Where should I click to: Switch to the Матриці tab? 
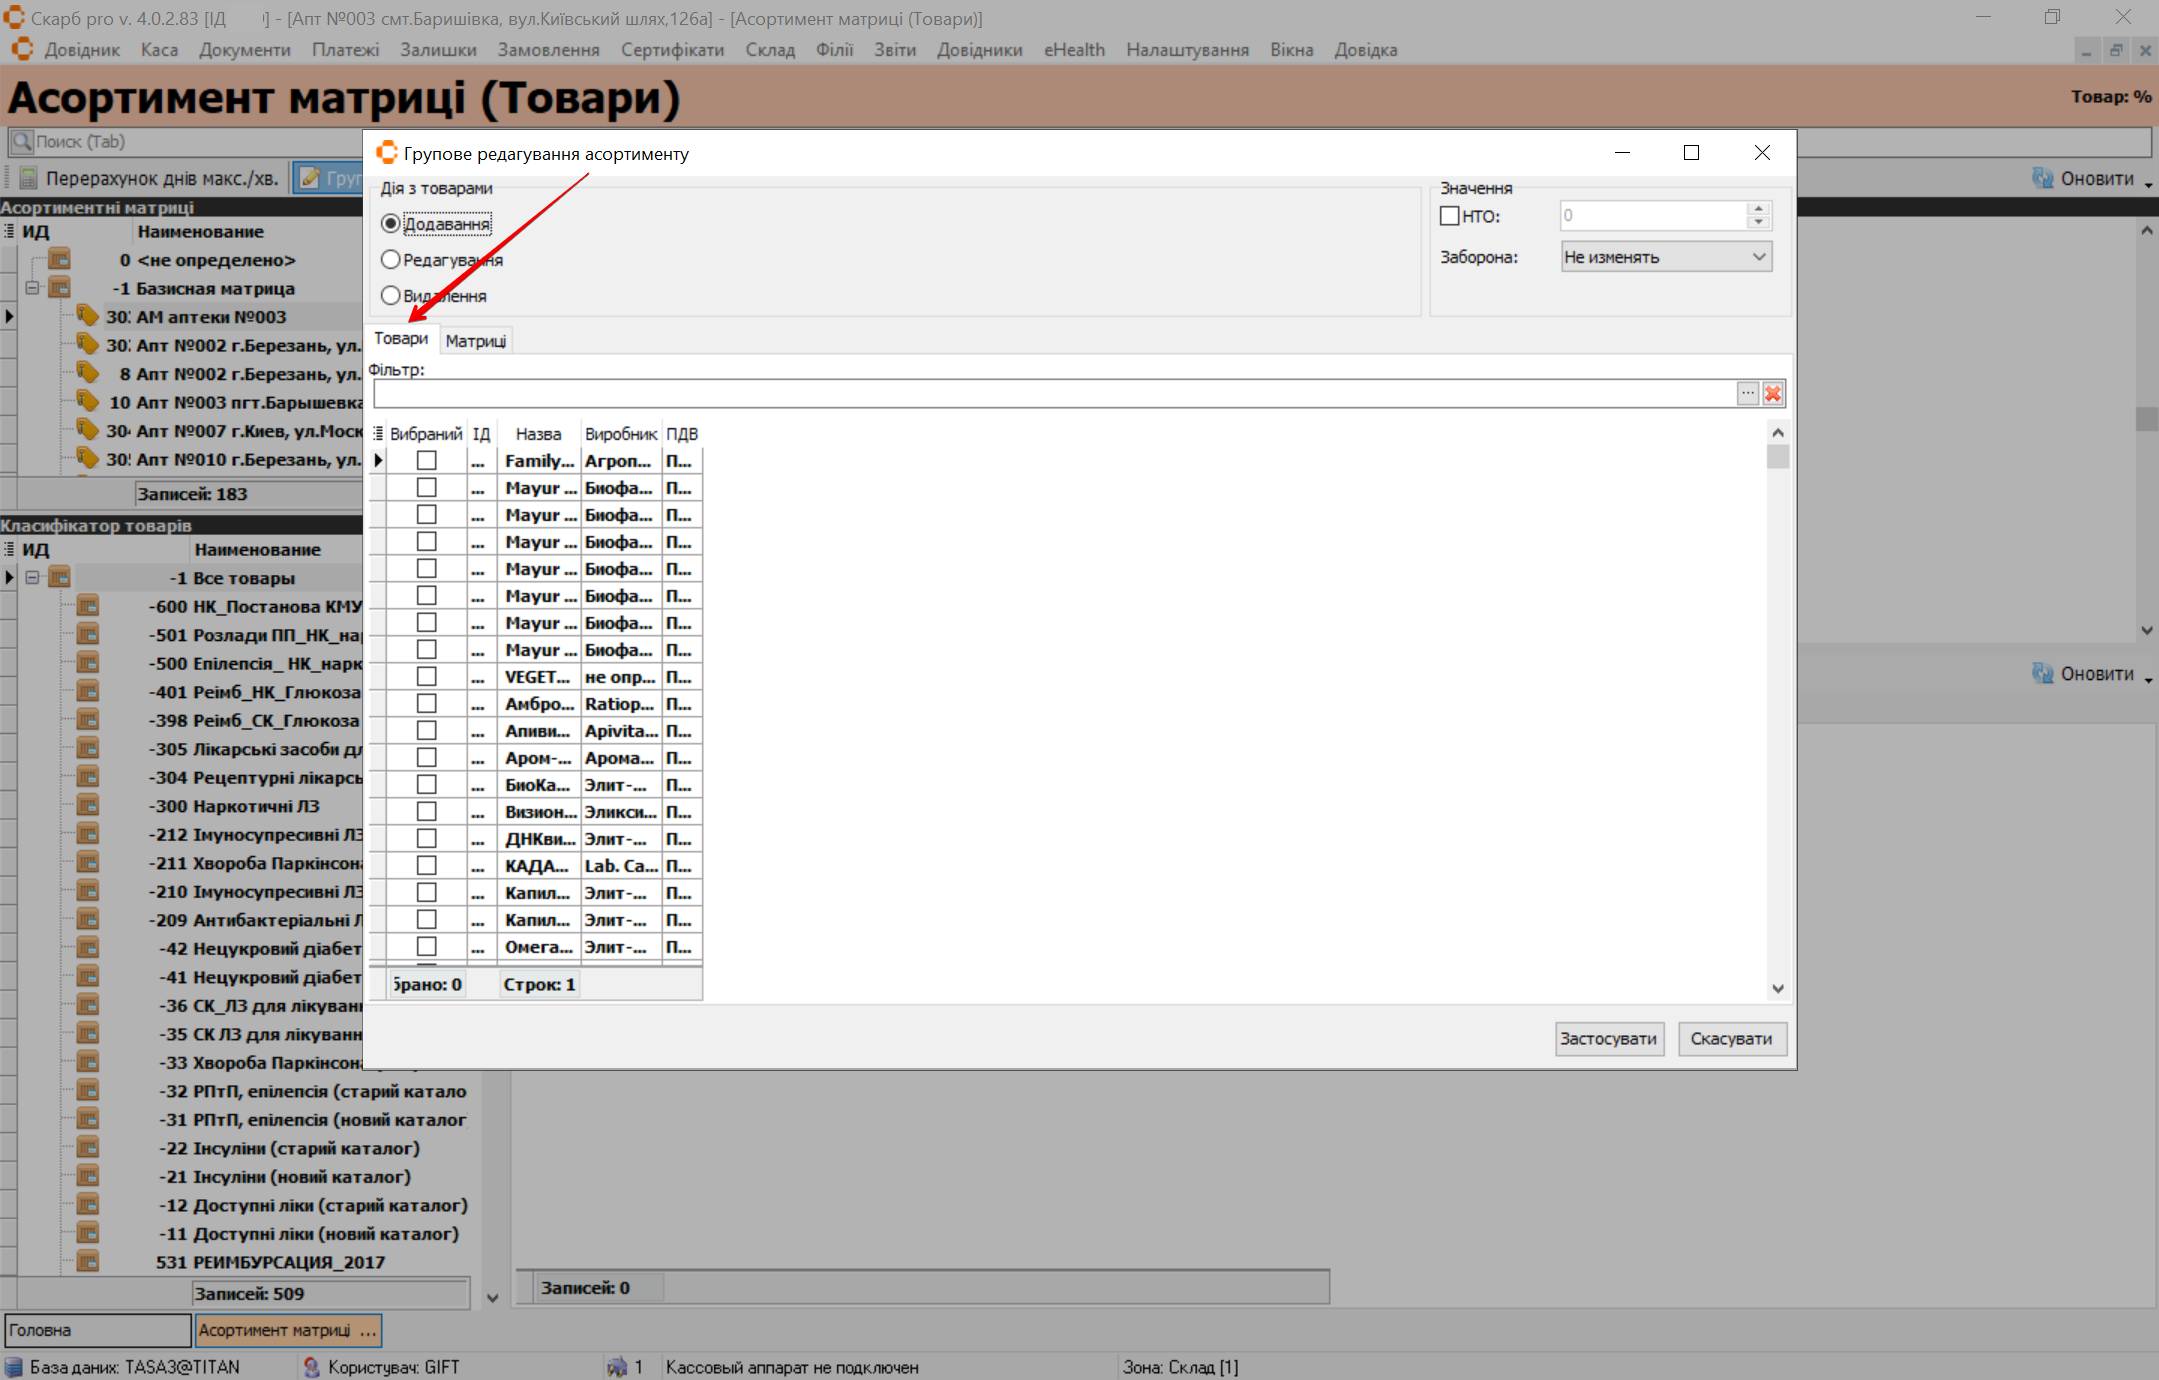click(x=476, y=341)
